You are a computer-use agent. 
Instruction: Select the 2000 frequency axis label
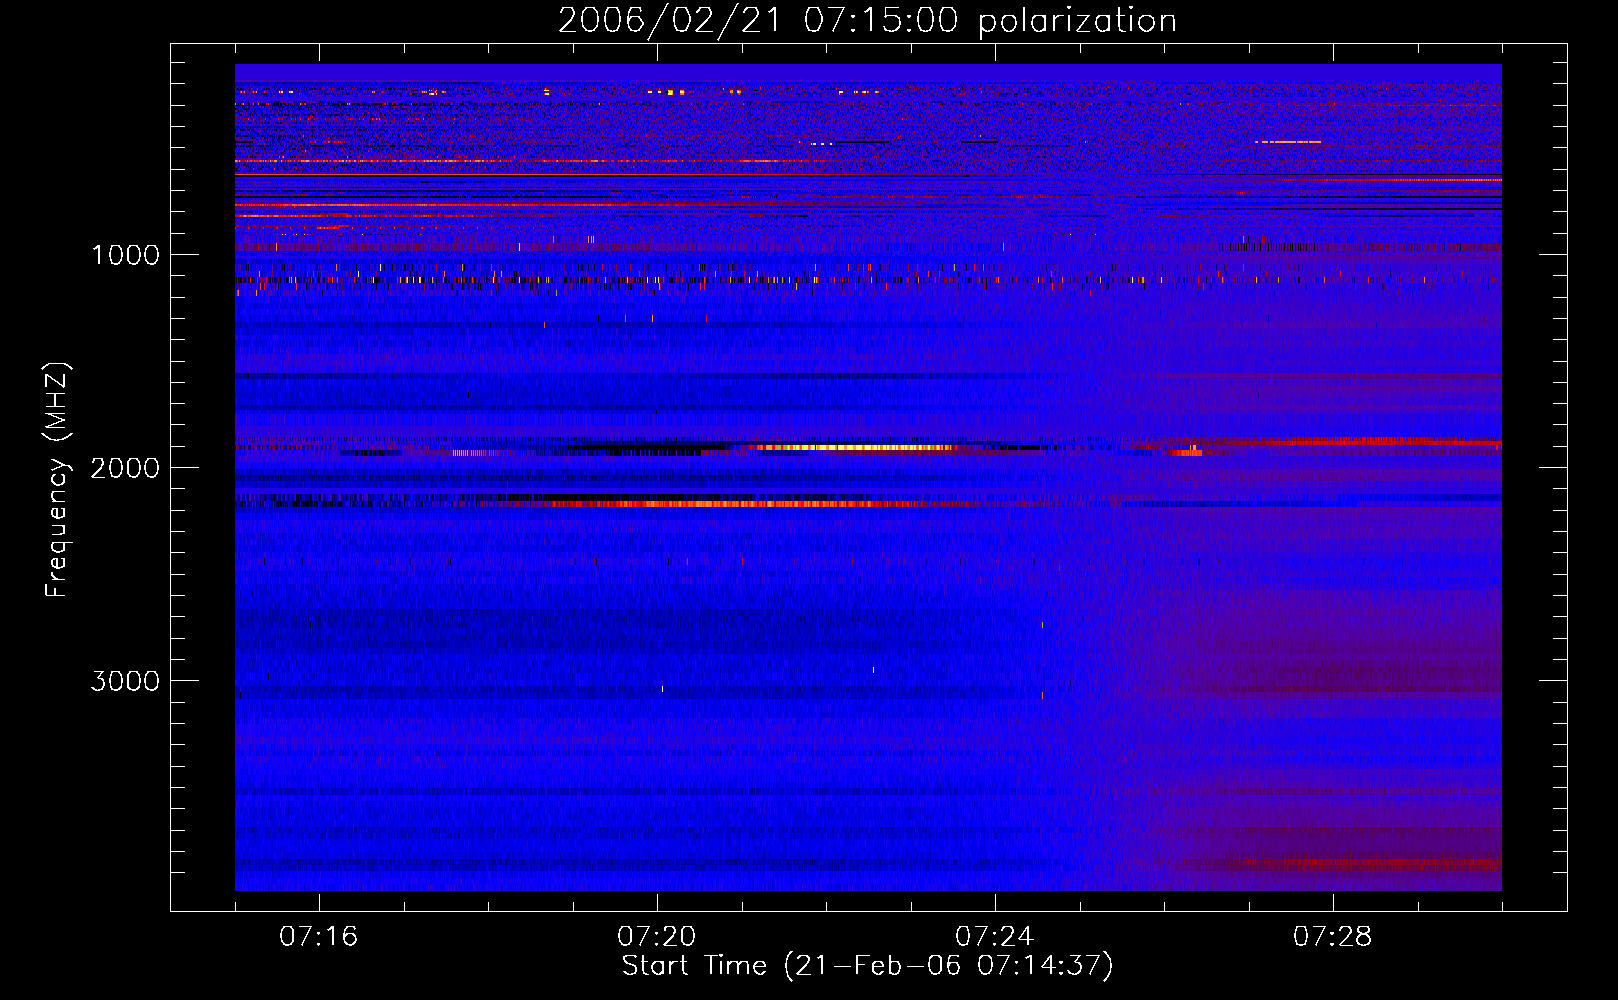point(125,468)
